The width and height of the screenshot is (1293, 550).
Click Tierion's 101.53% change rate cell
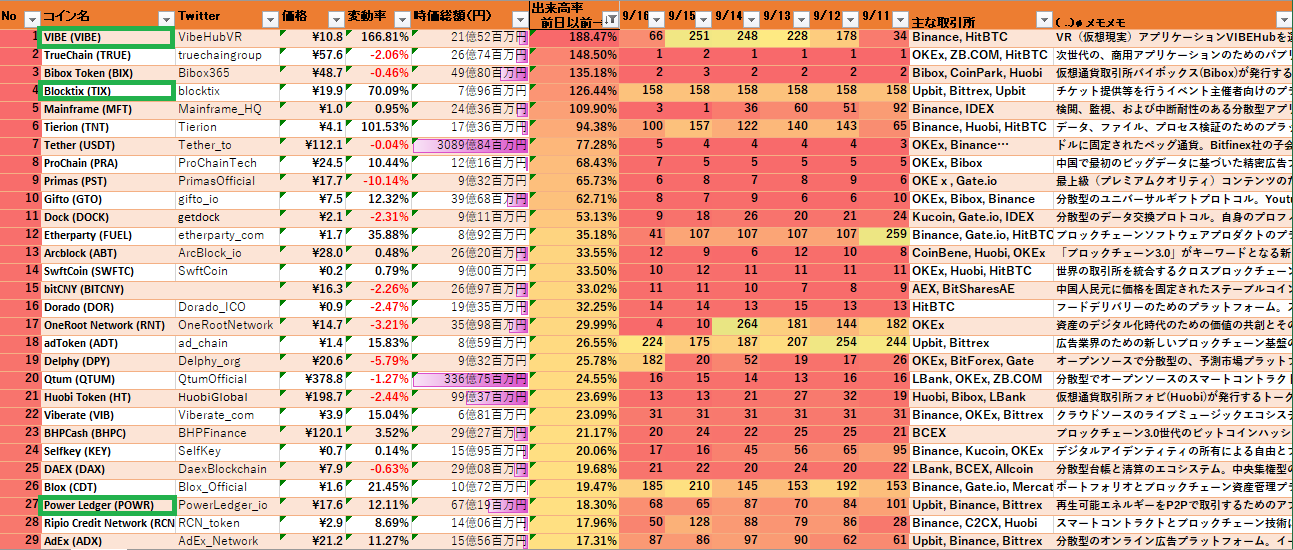pos(379,127)
